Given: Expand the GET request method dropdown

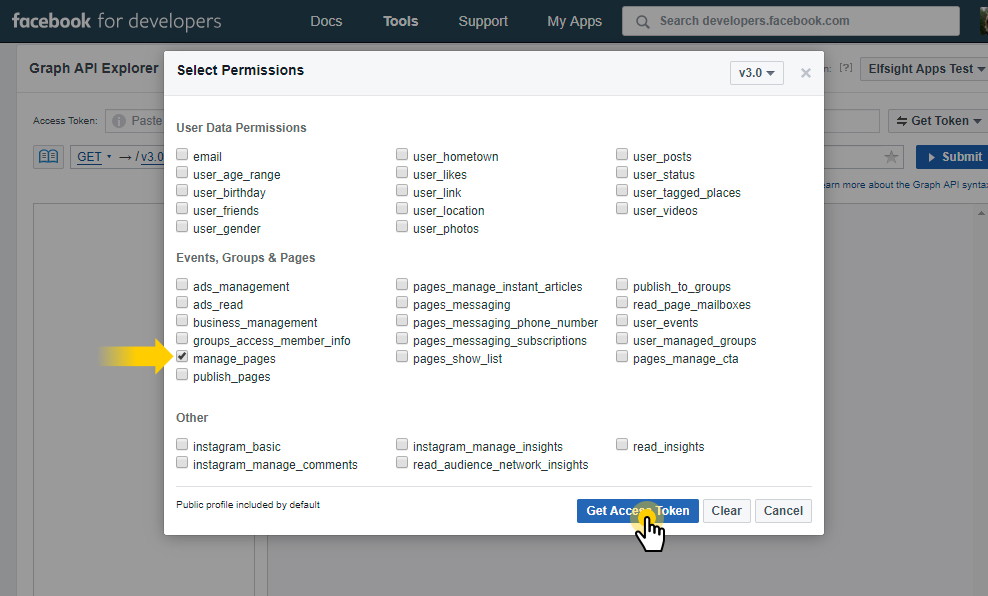Looking at the screenshot, I should coord(91,157).
